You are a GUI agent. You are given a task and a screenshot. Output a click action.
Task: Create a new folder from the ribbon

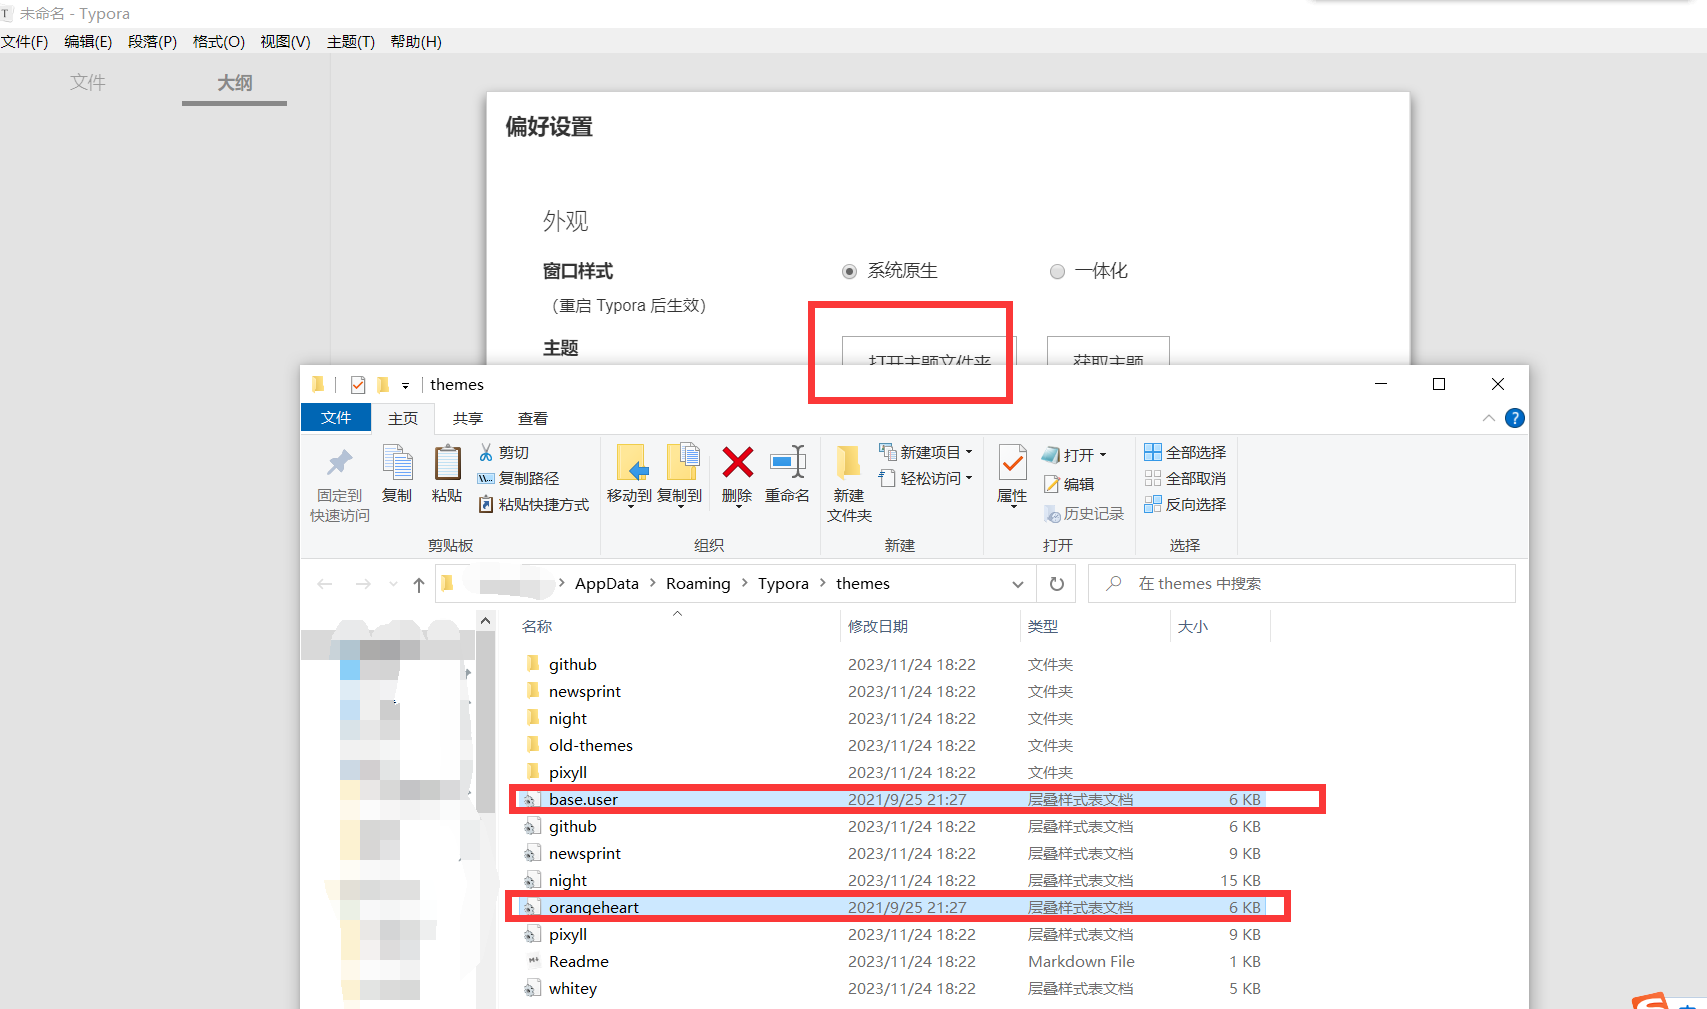coord(849,485)
